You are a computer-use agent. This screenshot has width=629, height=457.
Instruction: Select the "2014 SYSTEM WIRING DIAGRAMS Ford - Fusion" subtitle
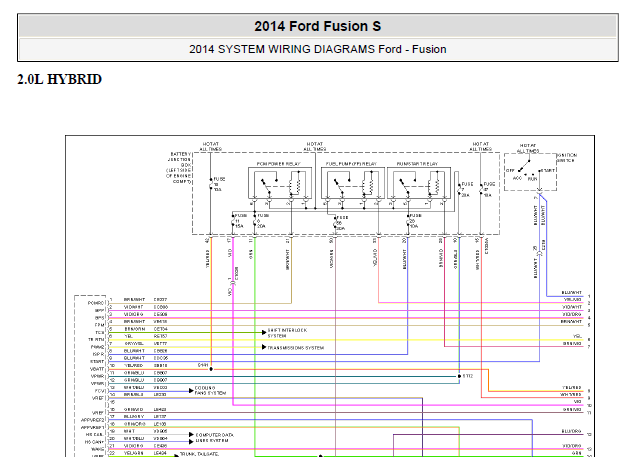click(317, 49)
